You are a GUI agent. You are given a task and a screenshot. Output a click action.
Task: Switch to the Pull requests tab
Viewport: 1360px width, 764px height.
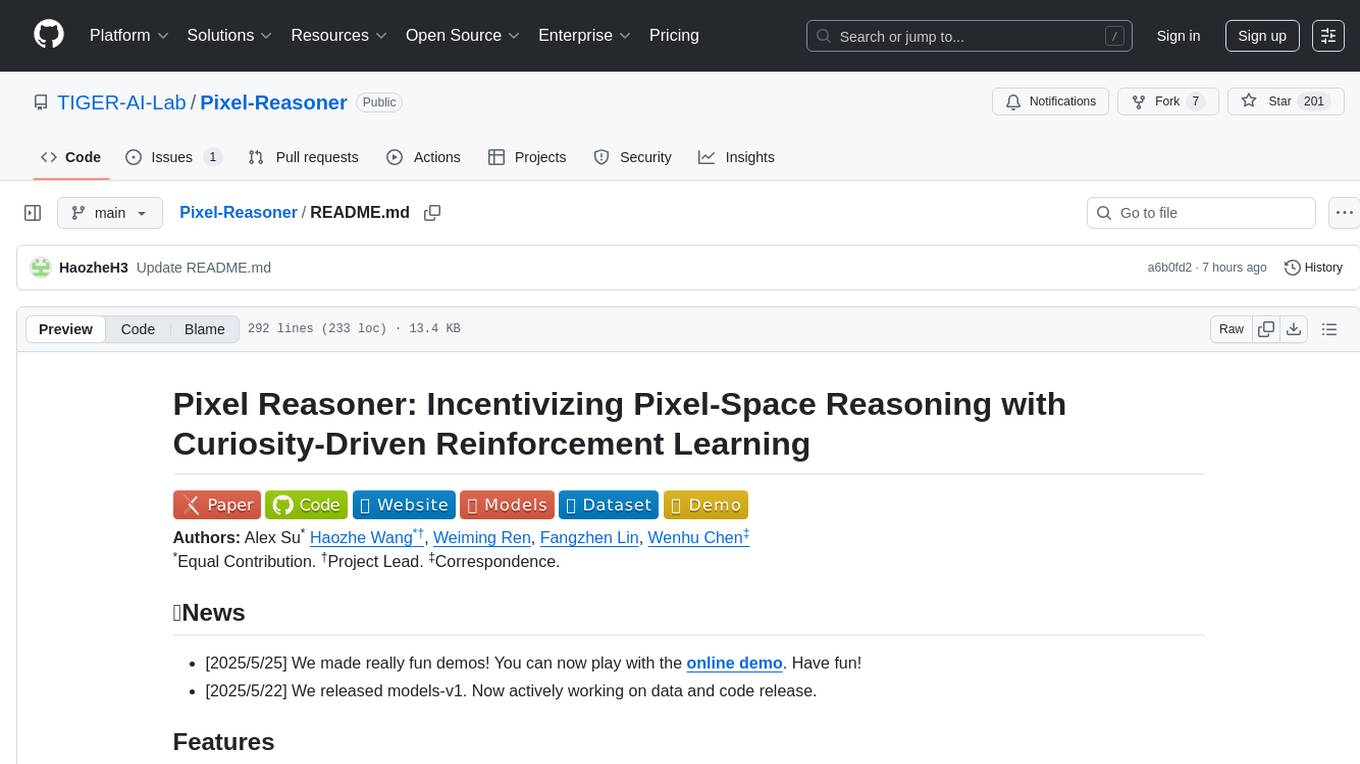pyautogui.click(x=303, y=157)
